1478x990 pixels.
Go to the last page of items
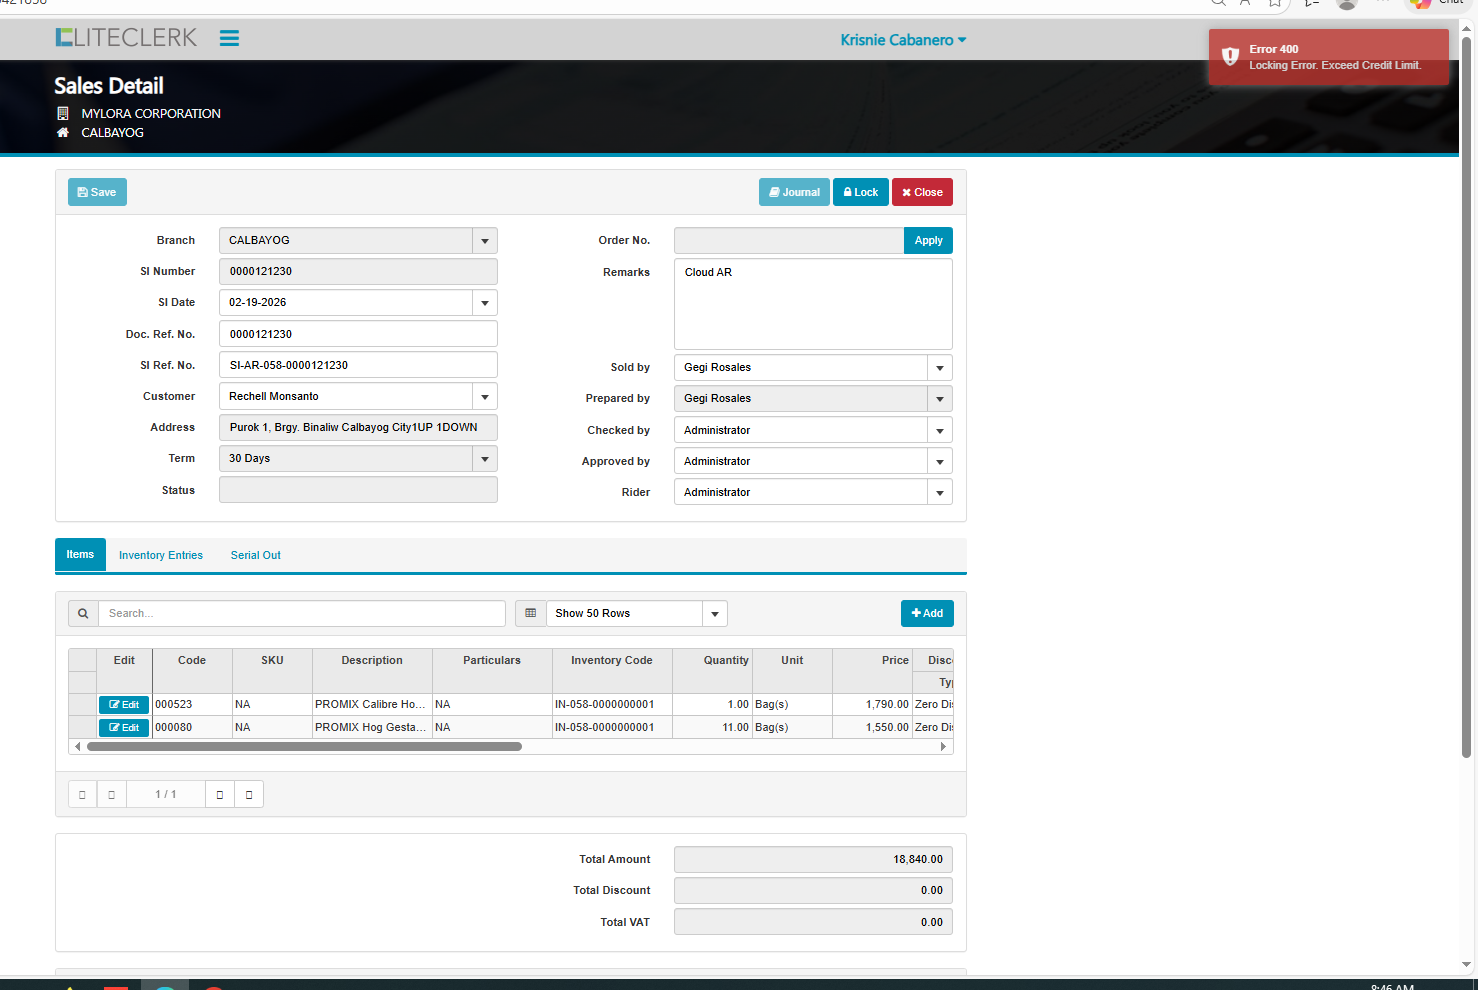[249, 794]
